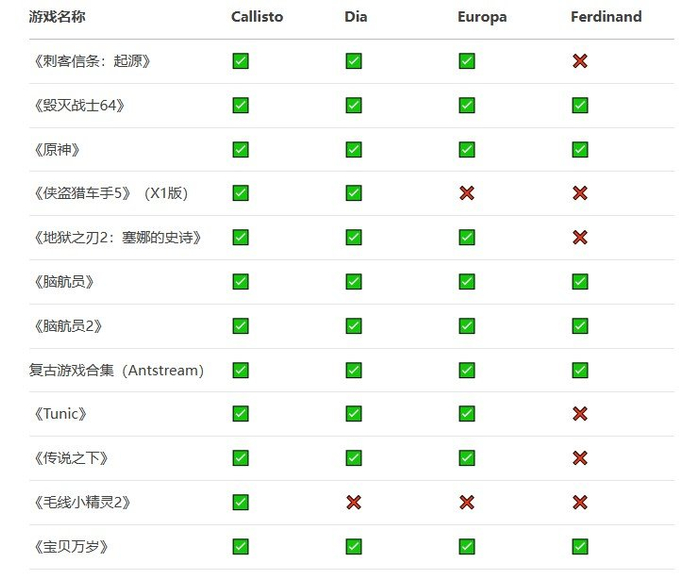Click the green check for 宝贝万岁 under Europa
700x579 pixels.
pos(467,546)
